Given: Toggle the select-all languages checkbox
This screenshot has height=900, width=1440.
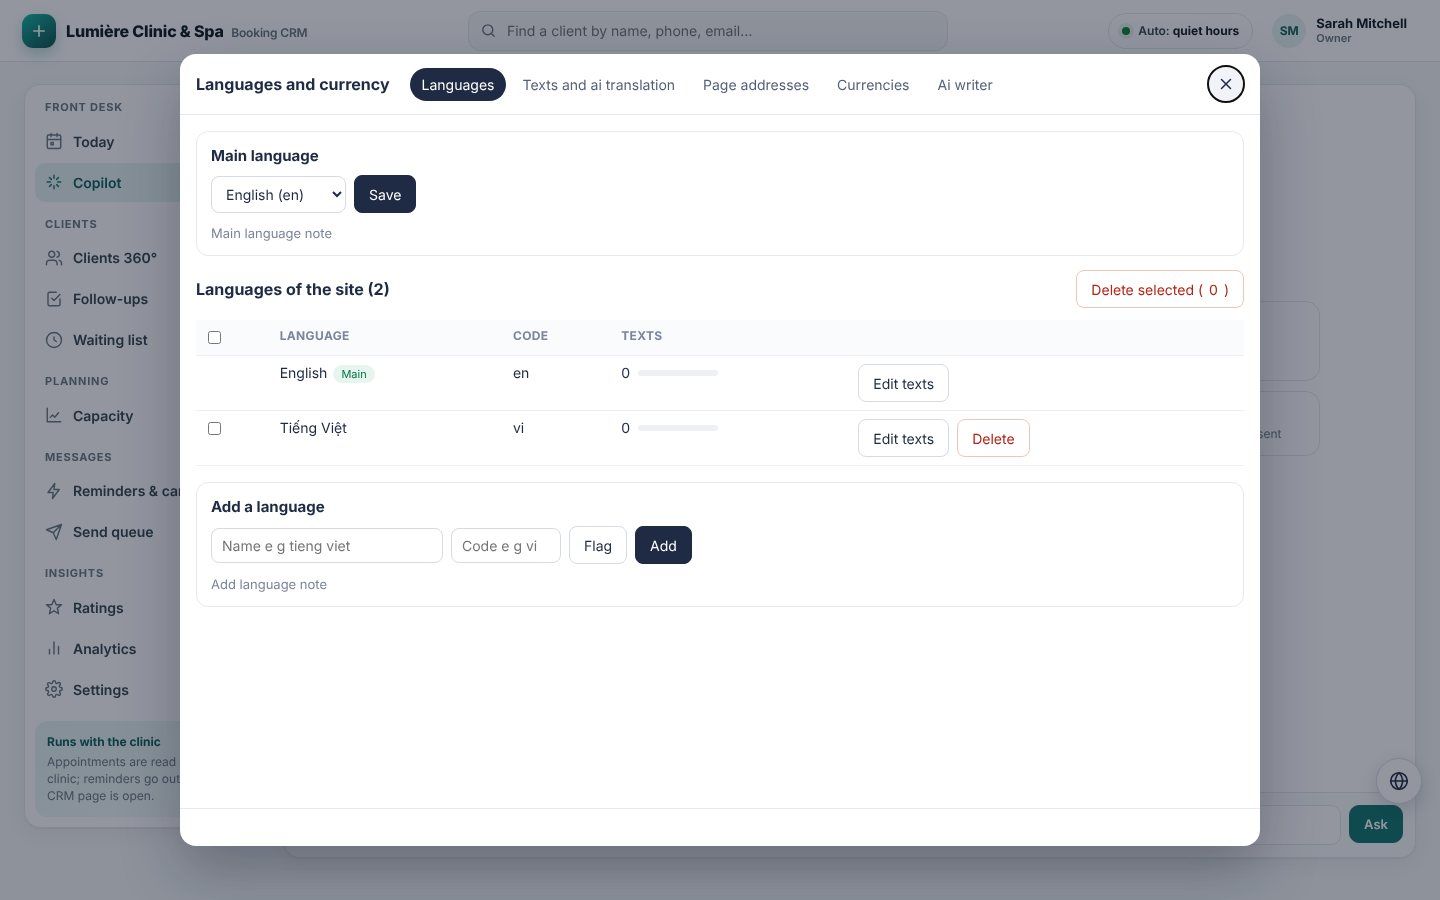Looking at the screenshot, I should (214, 337).
